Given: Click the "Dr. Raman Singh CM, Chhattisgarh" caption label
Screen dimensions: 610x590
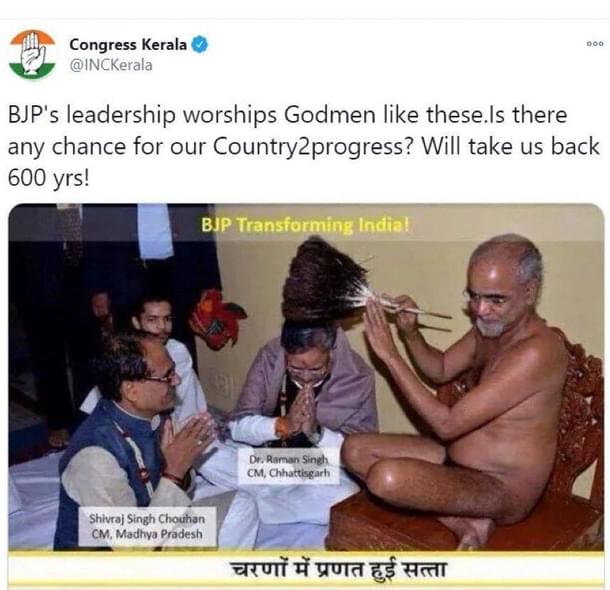Looking at the screenshot, I should (289, 466).
